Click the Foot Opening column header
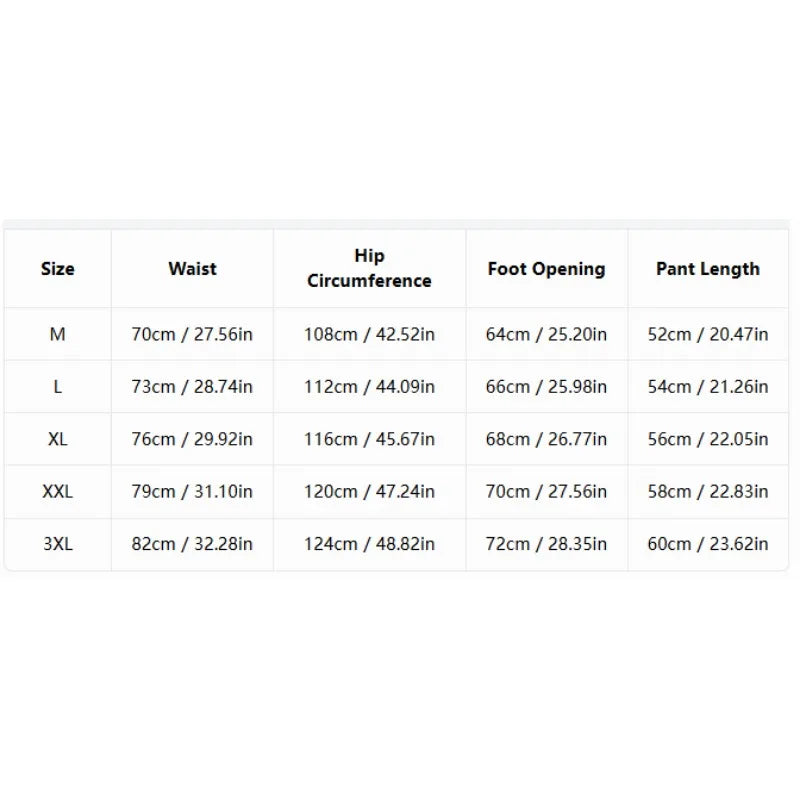The width and height of the screenshot is (800, 800). 546,269
